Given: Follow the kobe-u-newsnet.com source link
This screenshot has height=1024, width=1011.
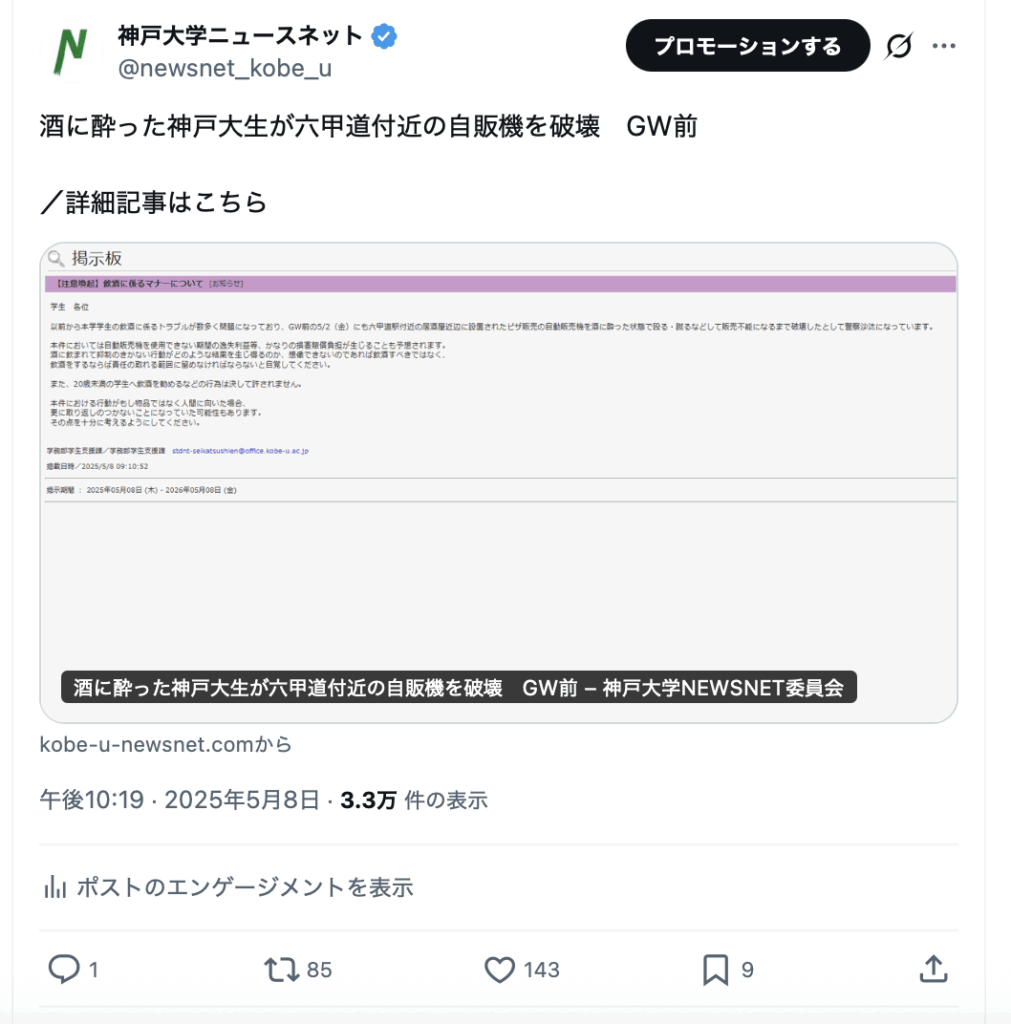Looking at the screenshot, I should coord(166,745).
